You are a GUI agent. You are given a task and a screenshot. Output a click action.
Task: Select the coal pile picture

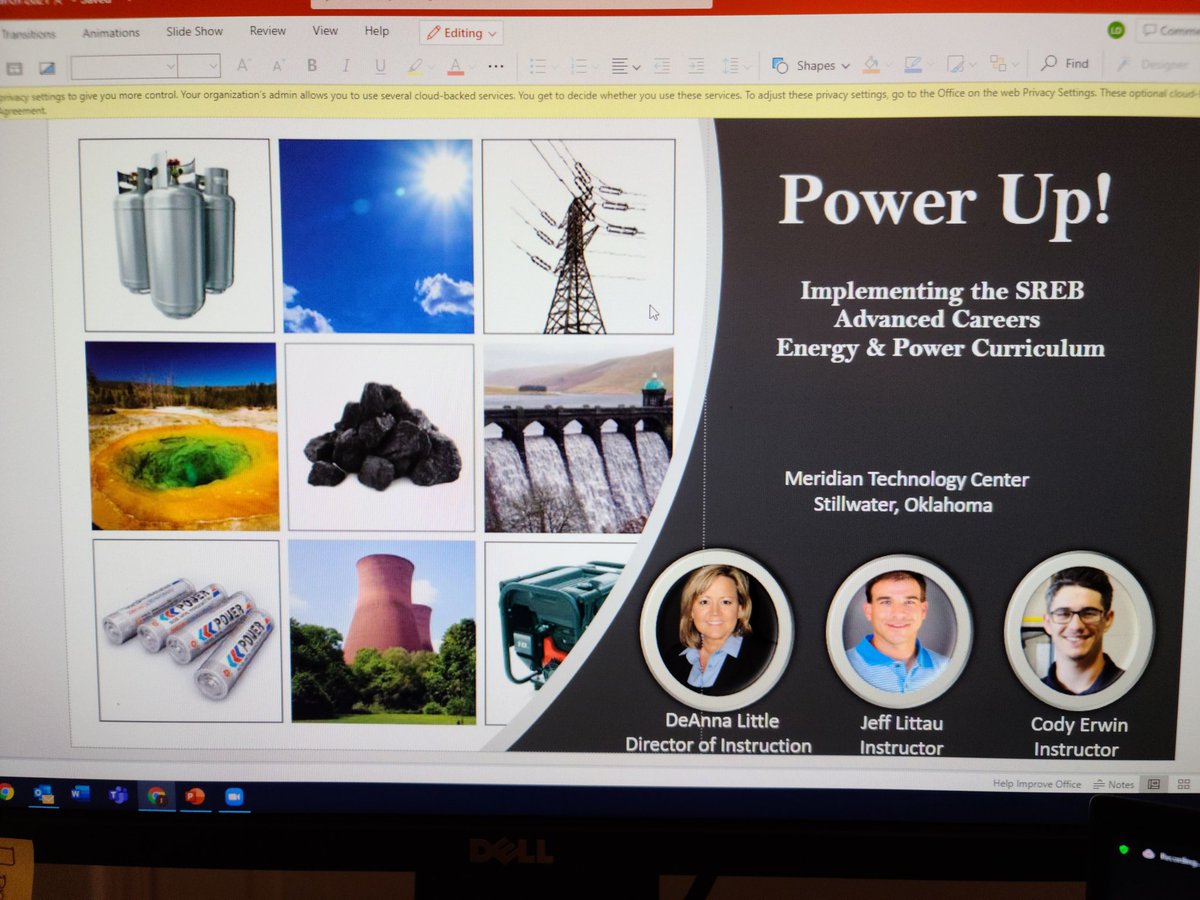point(381,437)
